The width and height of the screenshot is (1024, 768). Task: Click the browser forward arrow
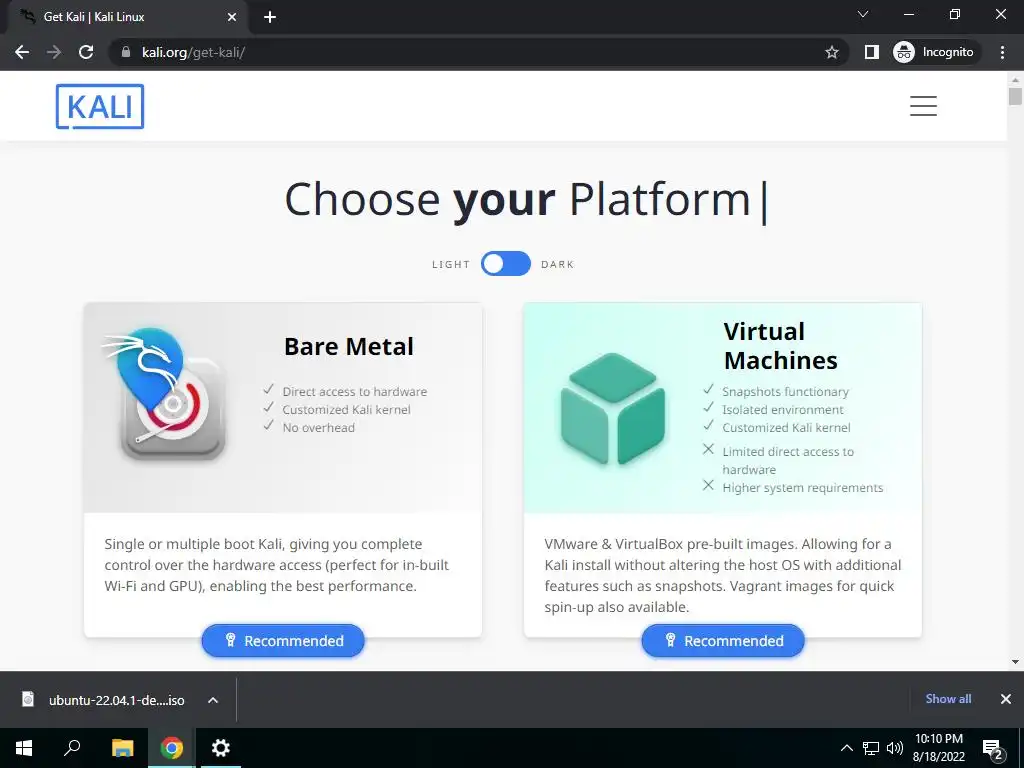pyautogui.click(x=54, y=52)
